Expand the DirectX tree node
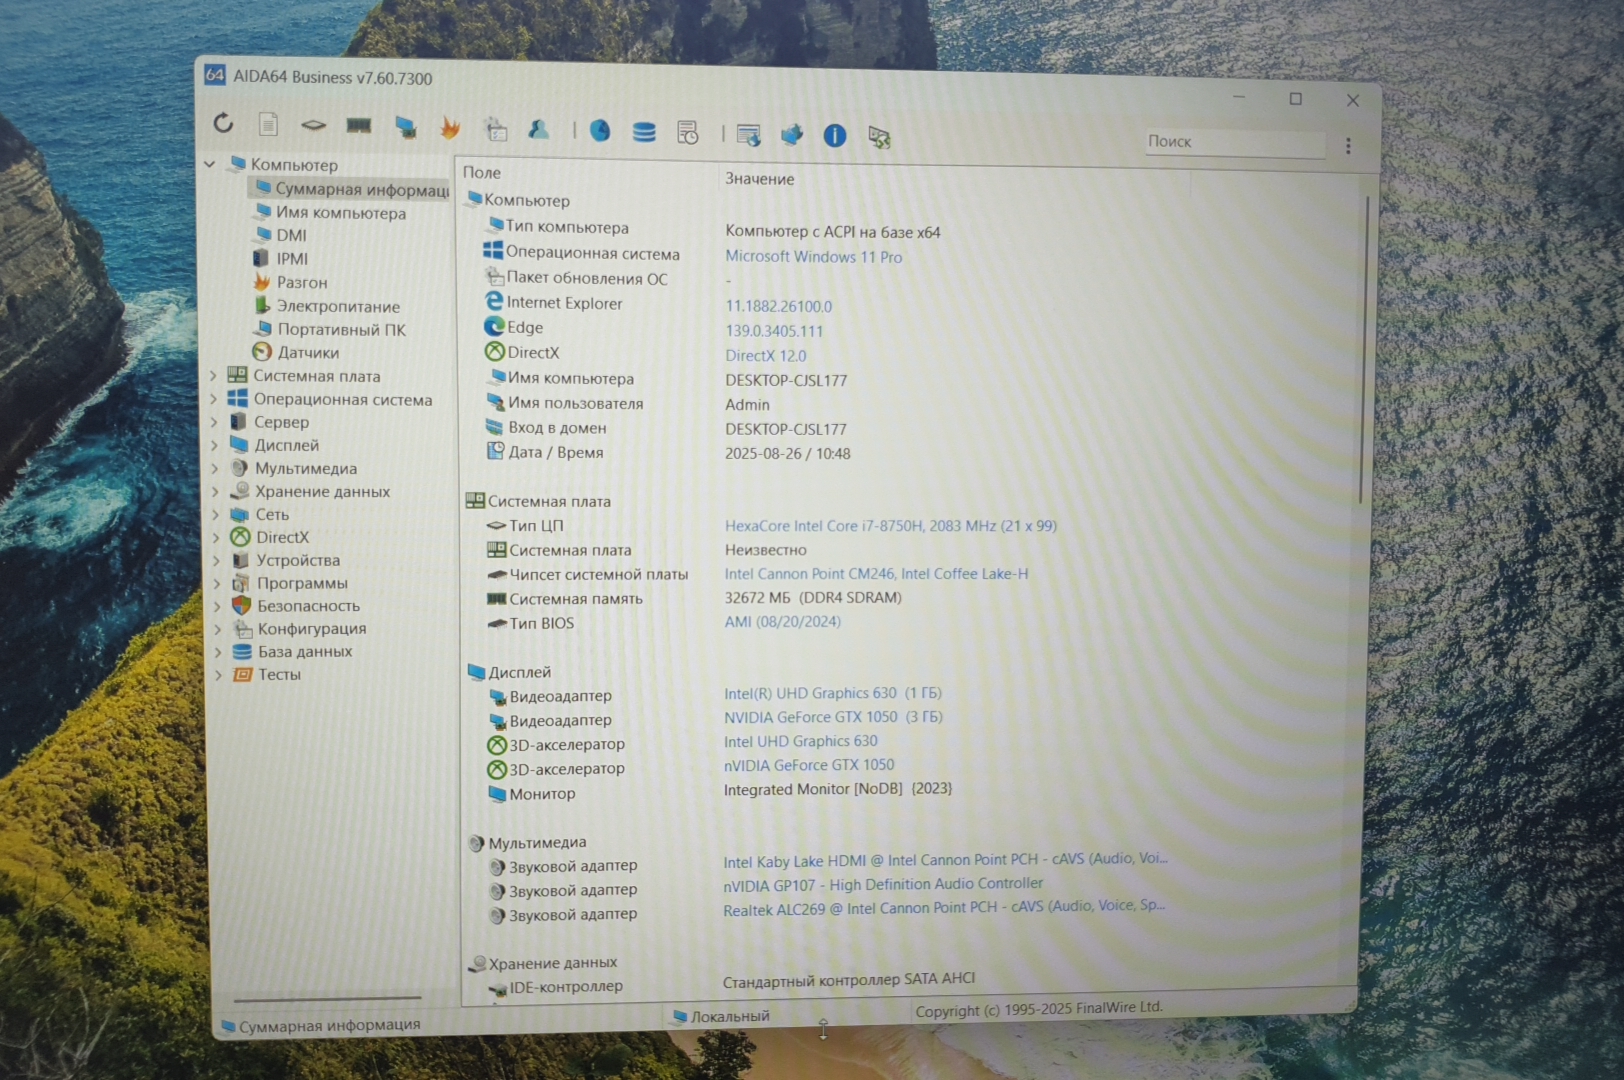Image resolution: width=1624 pixels, height=1080 pixels. [215, 537]
